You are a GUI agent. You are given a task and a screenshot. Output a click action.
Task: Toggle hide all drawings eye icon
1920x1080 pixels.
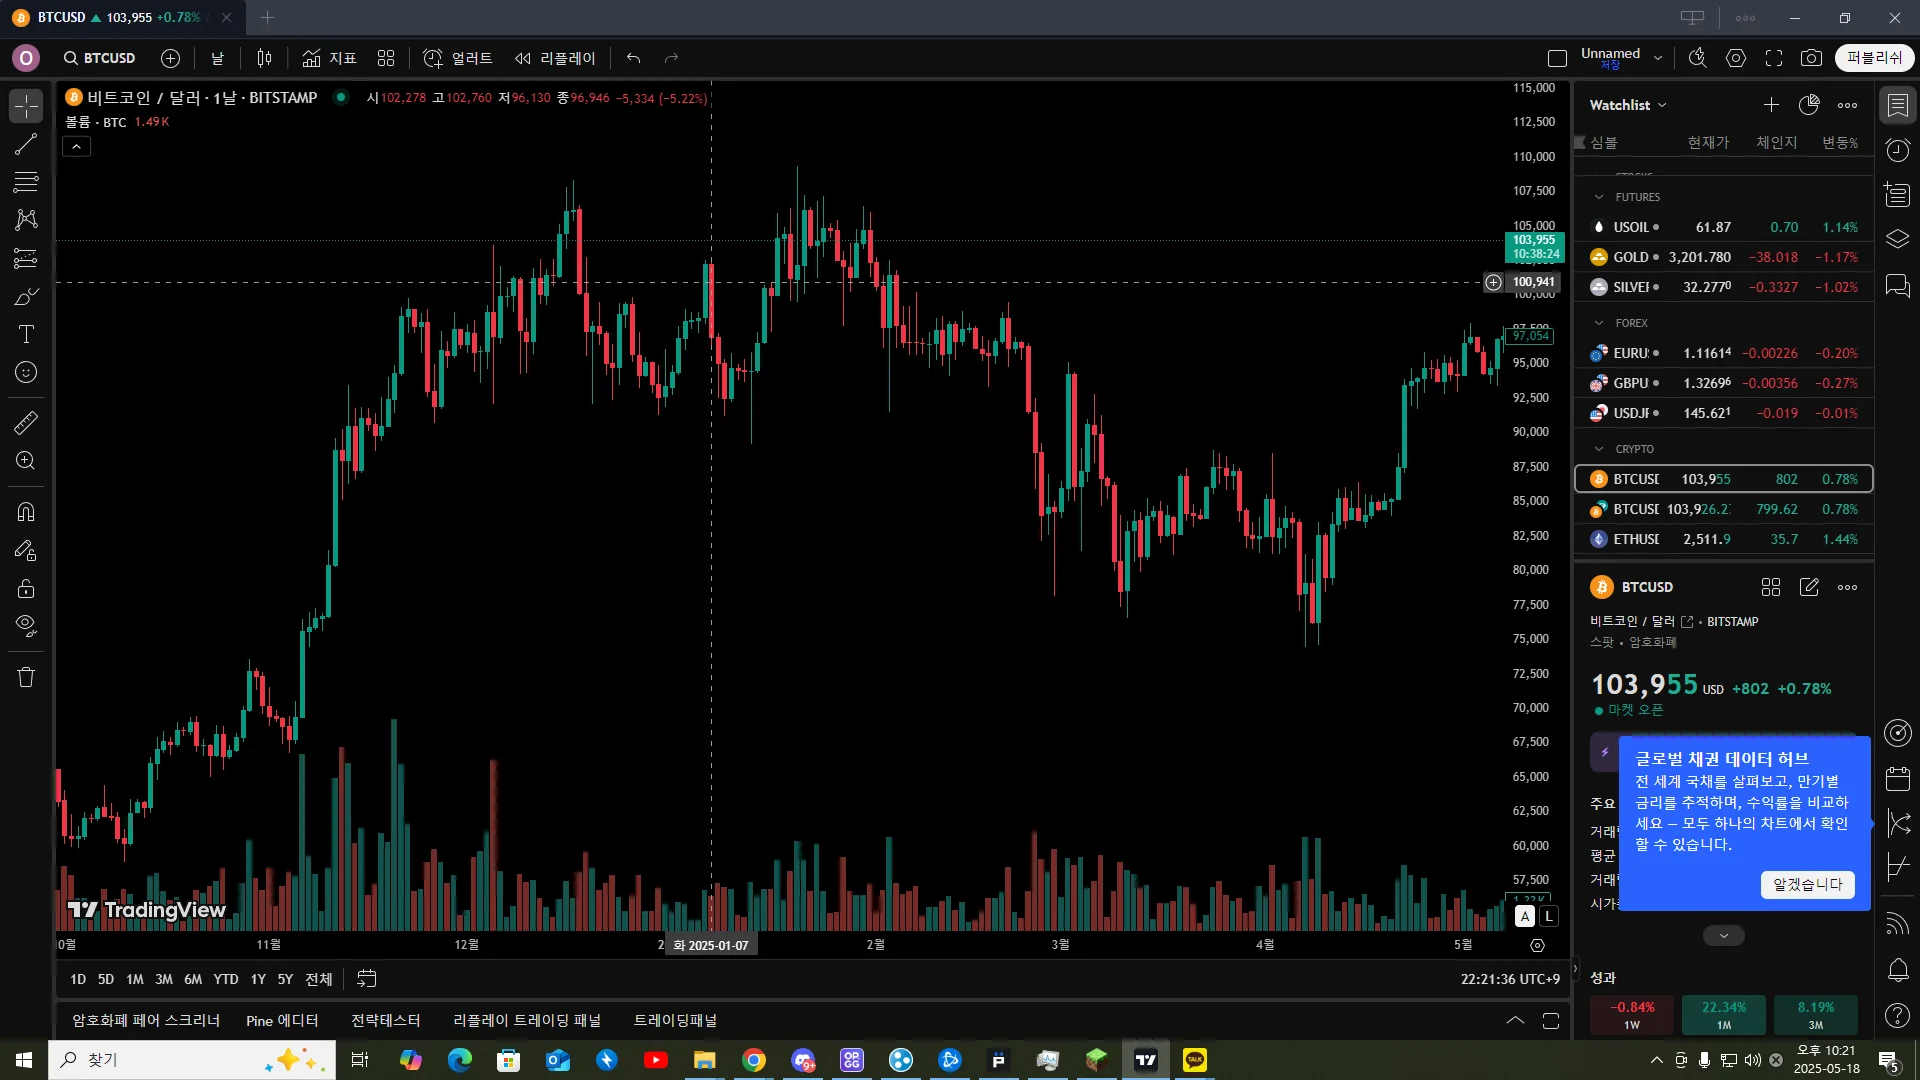tap(26, 626)
